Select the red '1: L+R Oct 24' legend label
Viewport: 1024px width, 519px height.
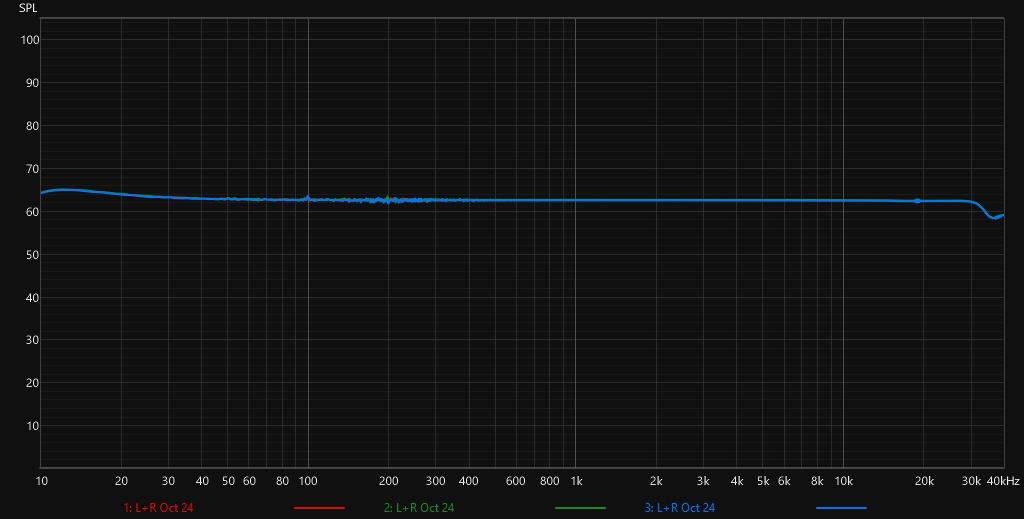[159, 507]
